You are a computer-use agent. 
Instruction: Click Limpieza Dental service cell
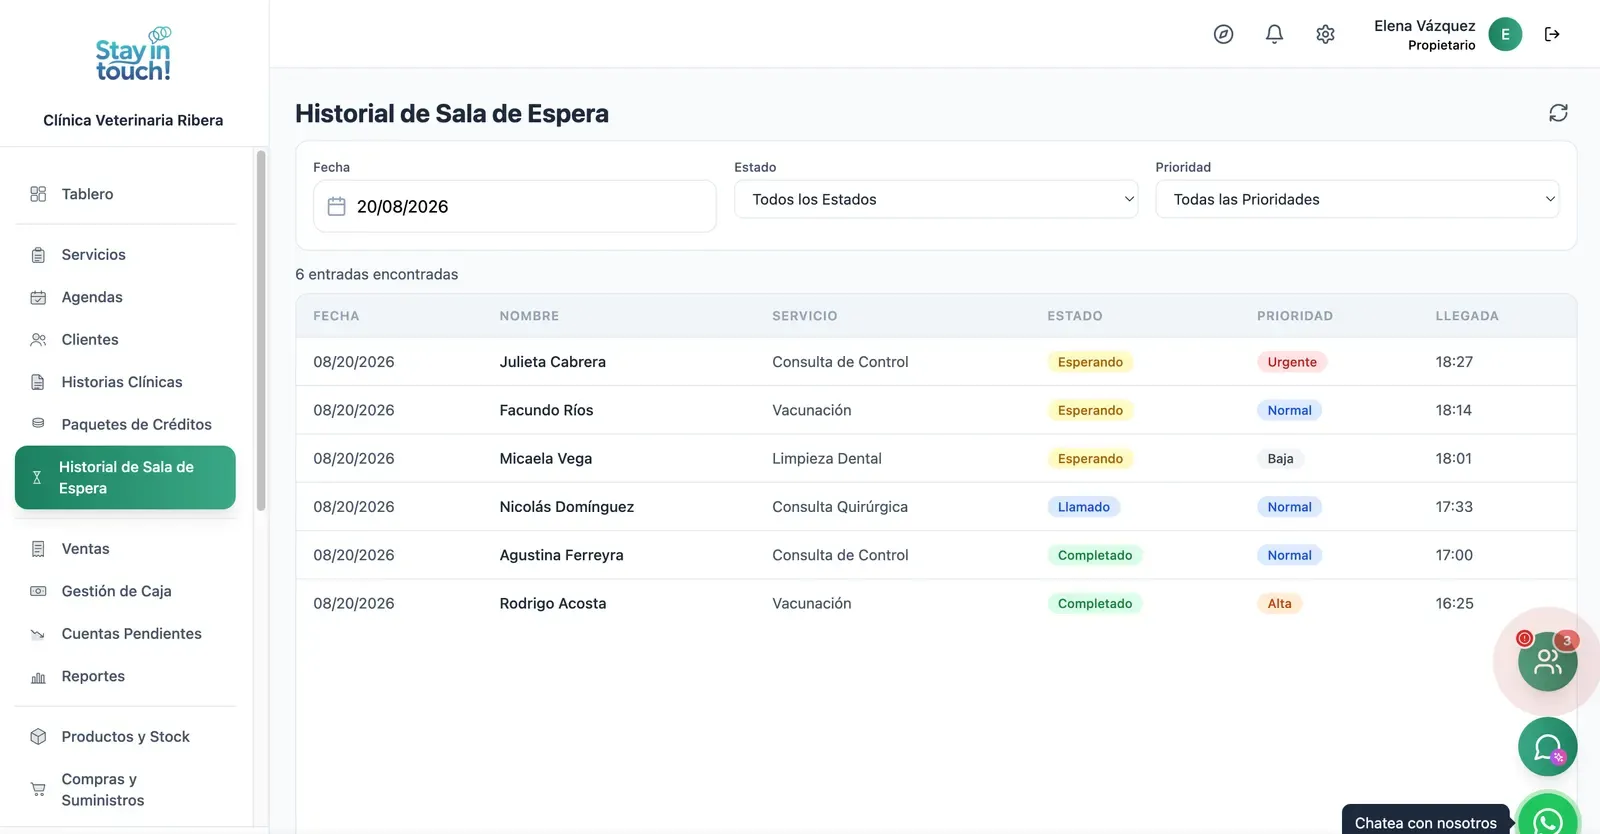coord(827,459)
